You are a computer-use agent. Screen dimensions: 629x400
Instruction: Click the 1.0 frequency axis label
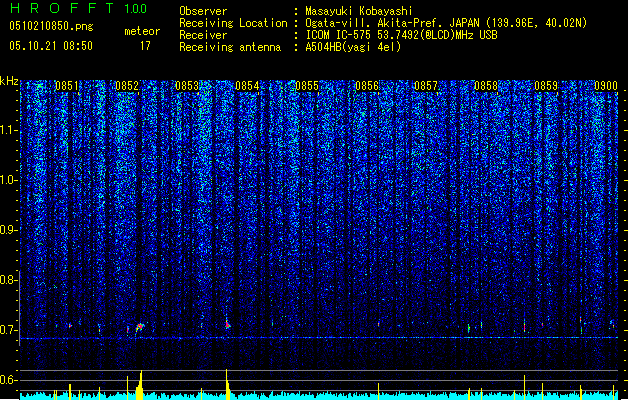click(x=9, y=180)
